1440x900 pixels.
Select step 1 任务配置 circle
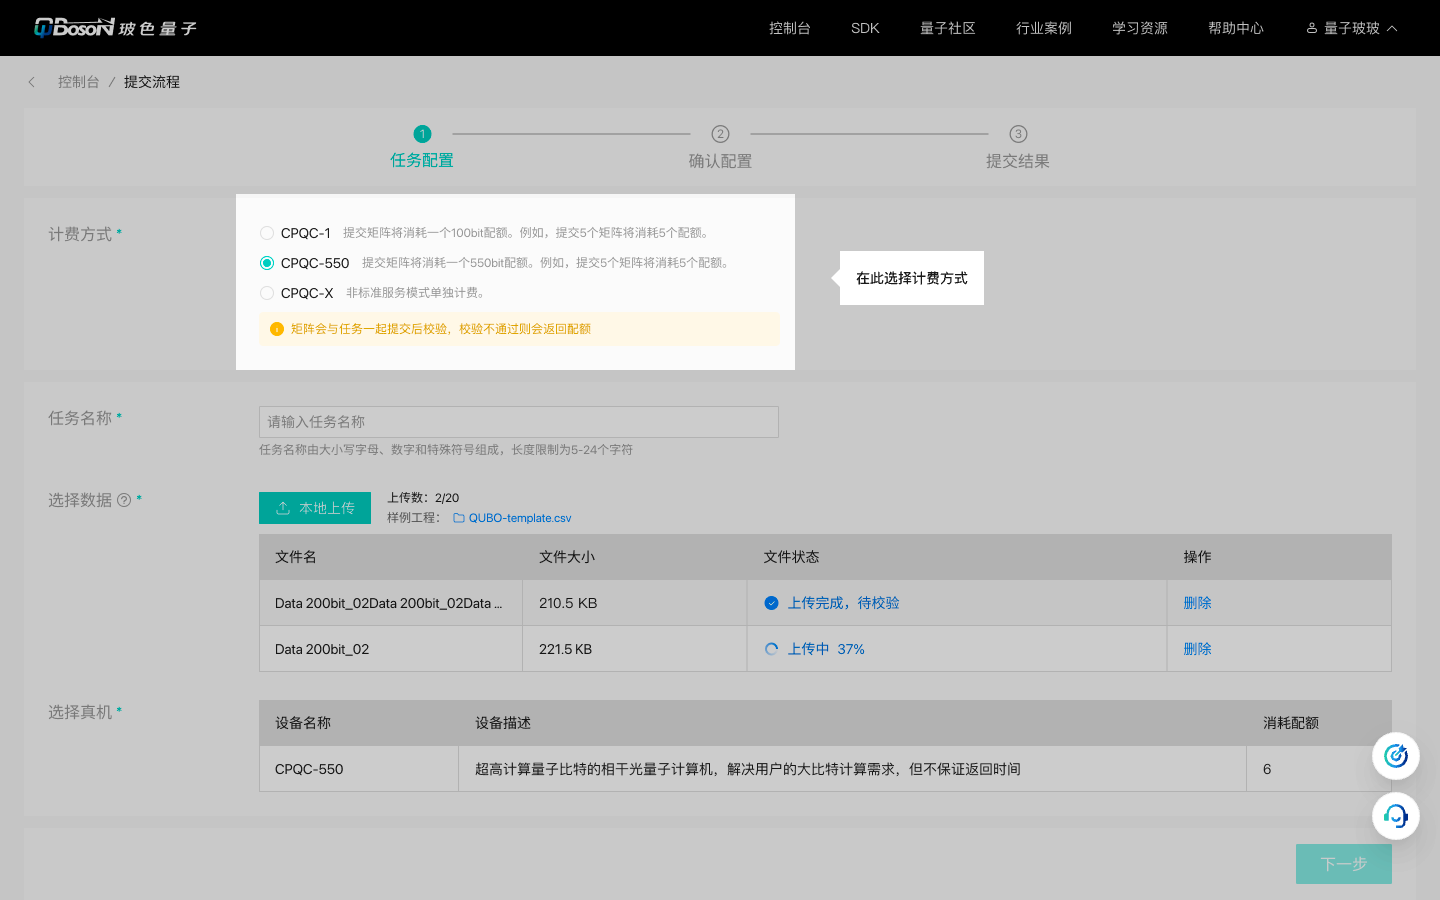click(422, 134)
